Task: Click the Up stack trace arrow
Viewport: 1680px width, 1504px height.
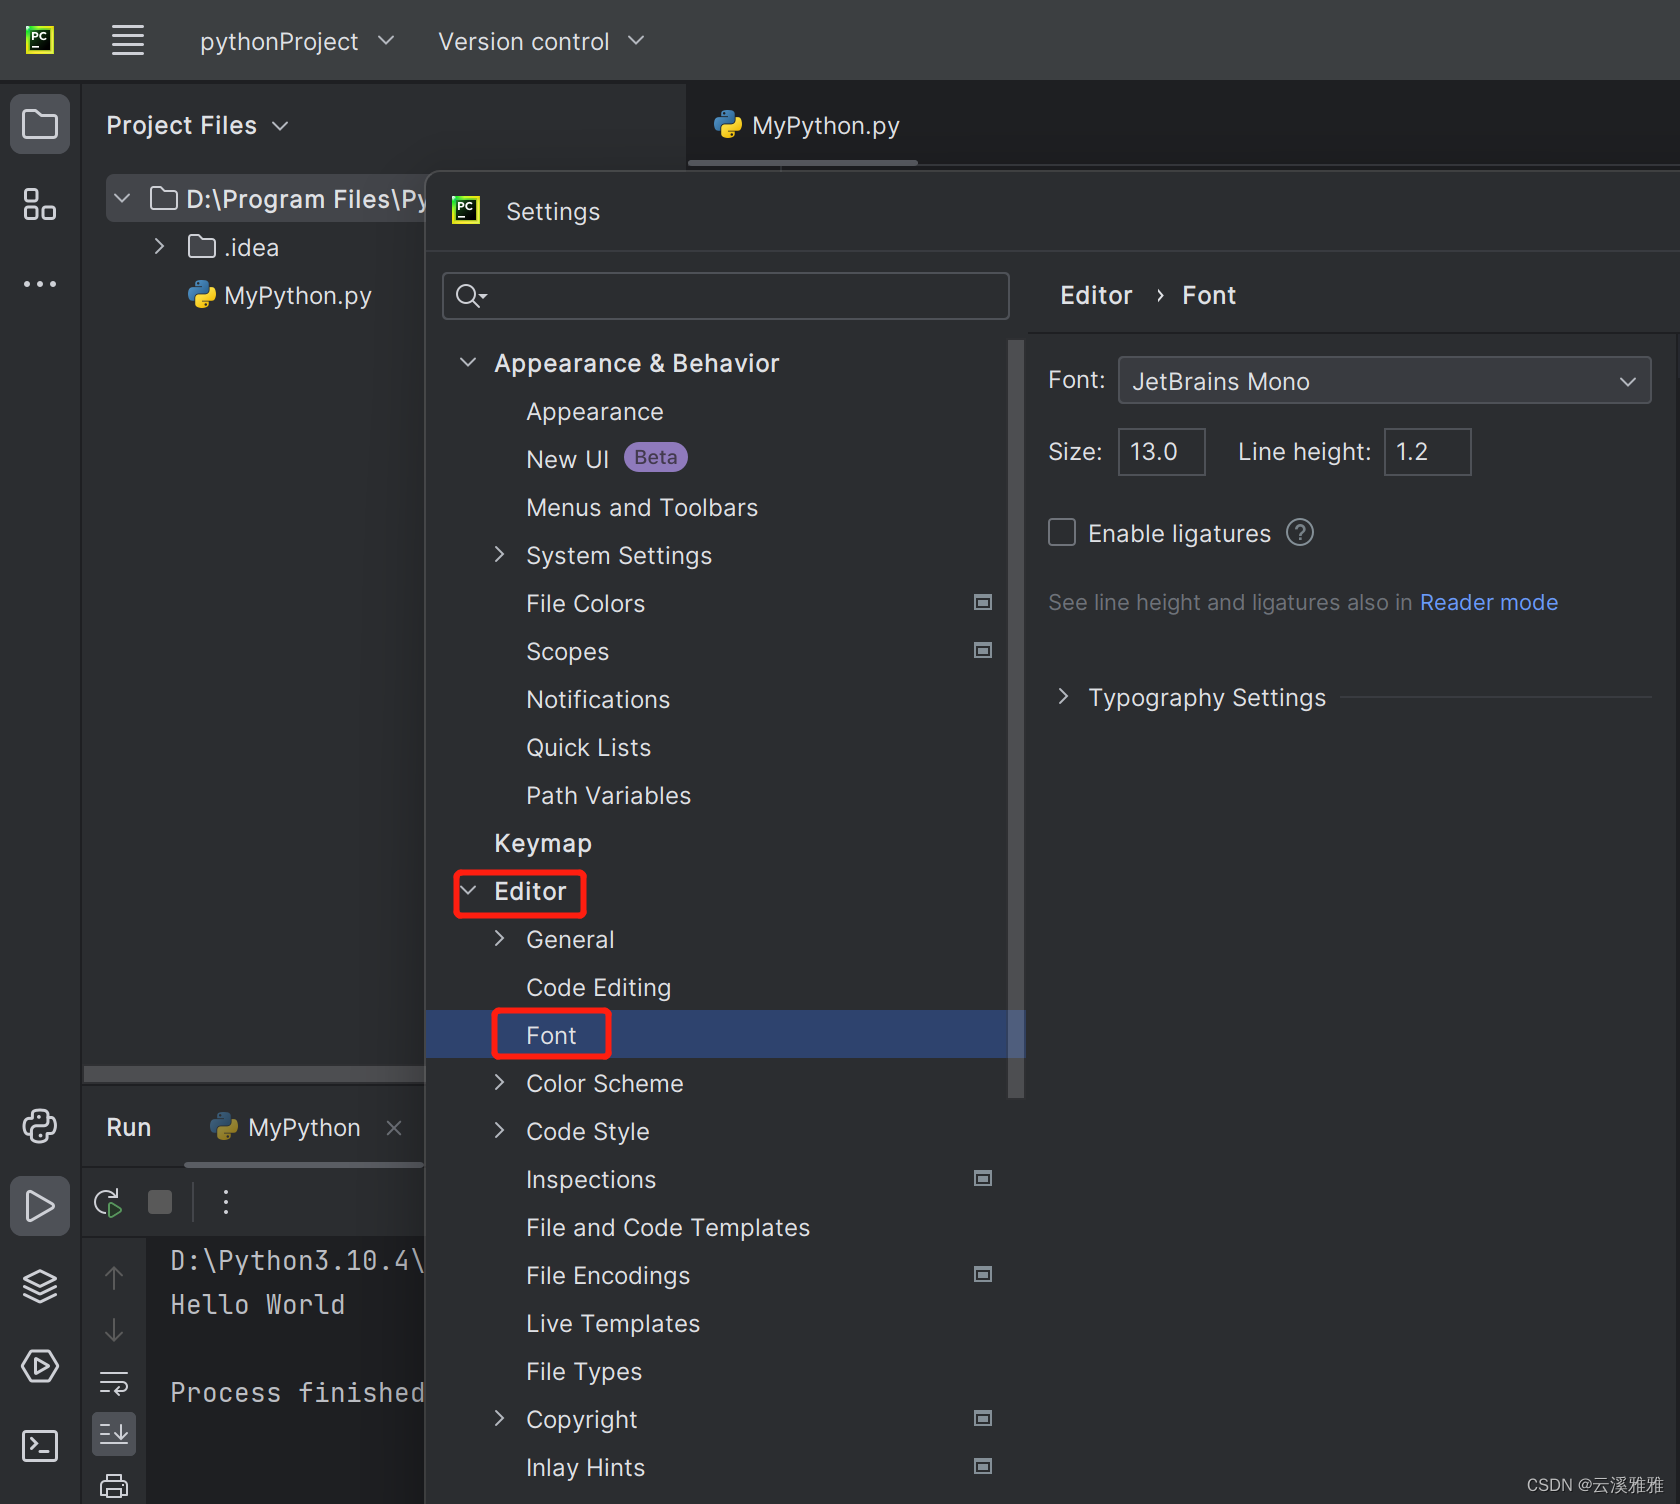Action: click(x=114, y=1278)
